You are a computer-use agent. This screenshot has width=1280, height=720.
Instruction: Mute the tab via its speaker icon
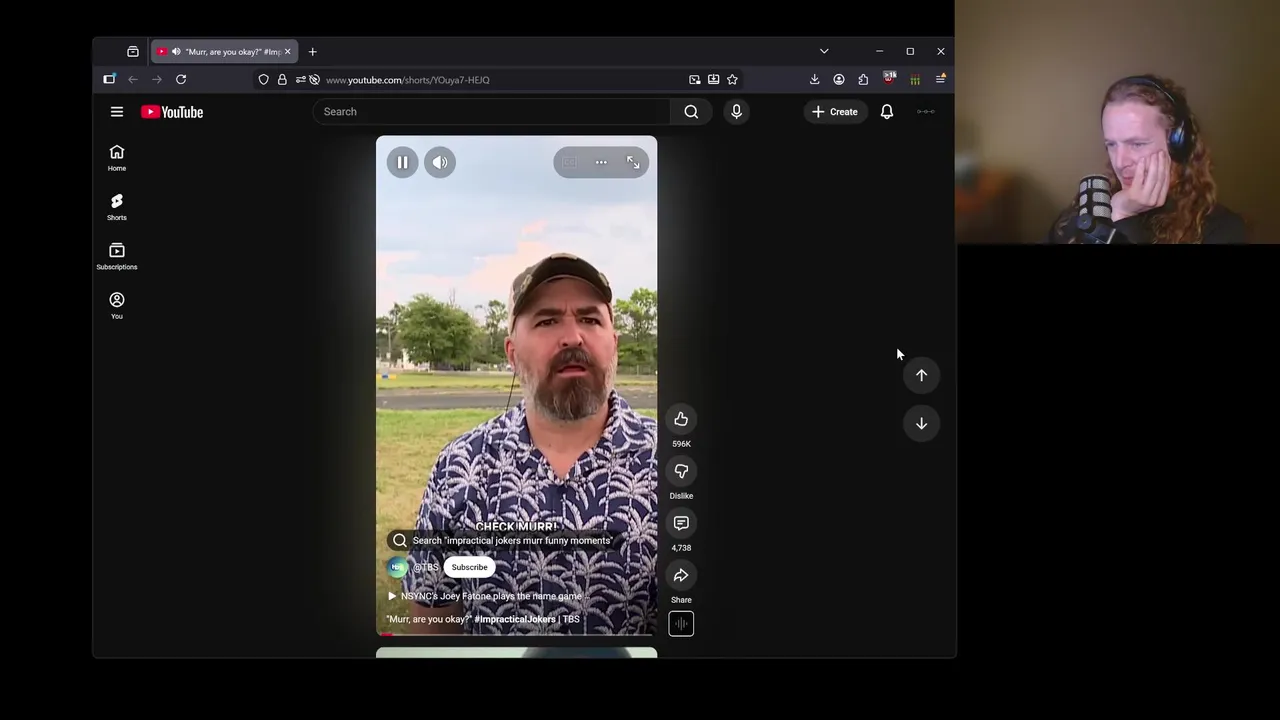[x=176, y=52]
